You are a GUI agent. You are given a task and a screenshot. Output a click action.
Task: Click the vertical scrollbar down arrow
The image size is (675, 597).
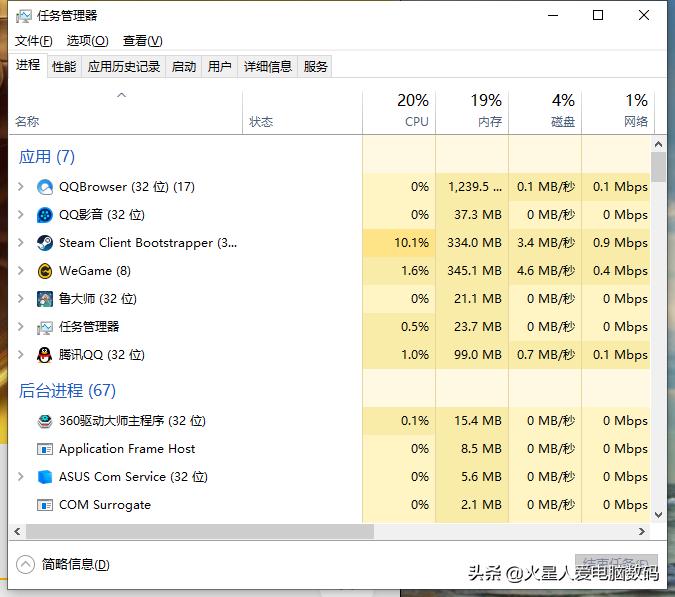click(658, 515)
